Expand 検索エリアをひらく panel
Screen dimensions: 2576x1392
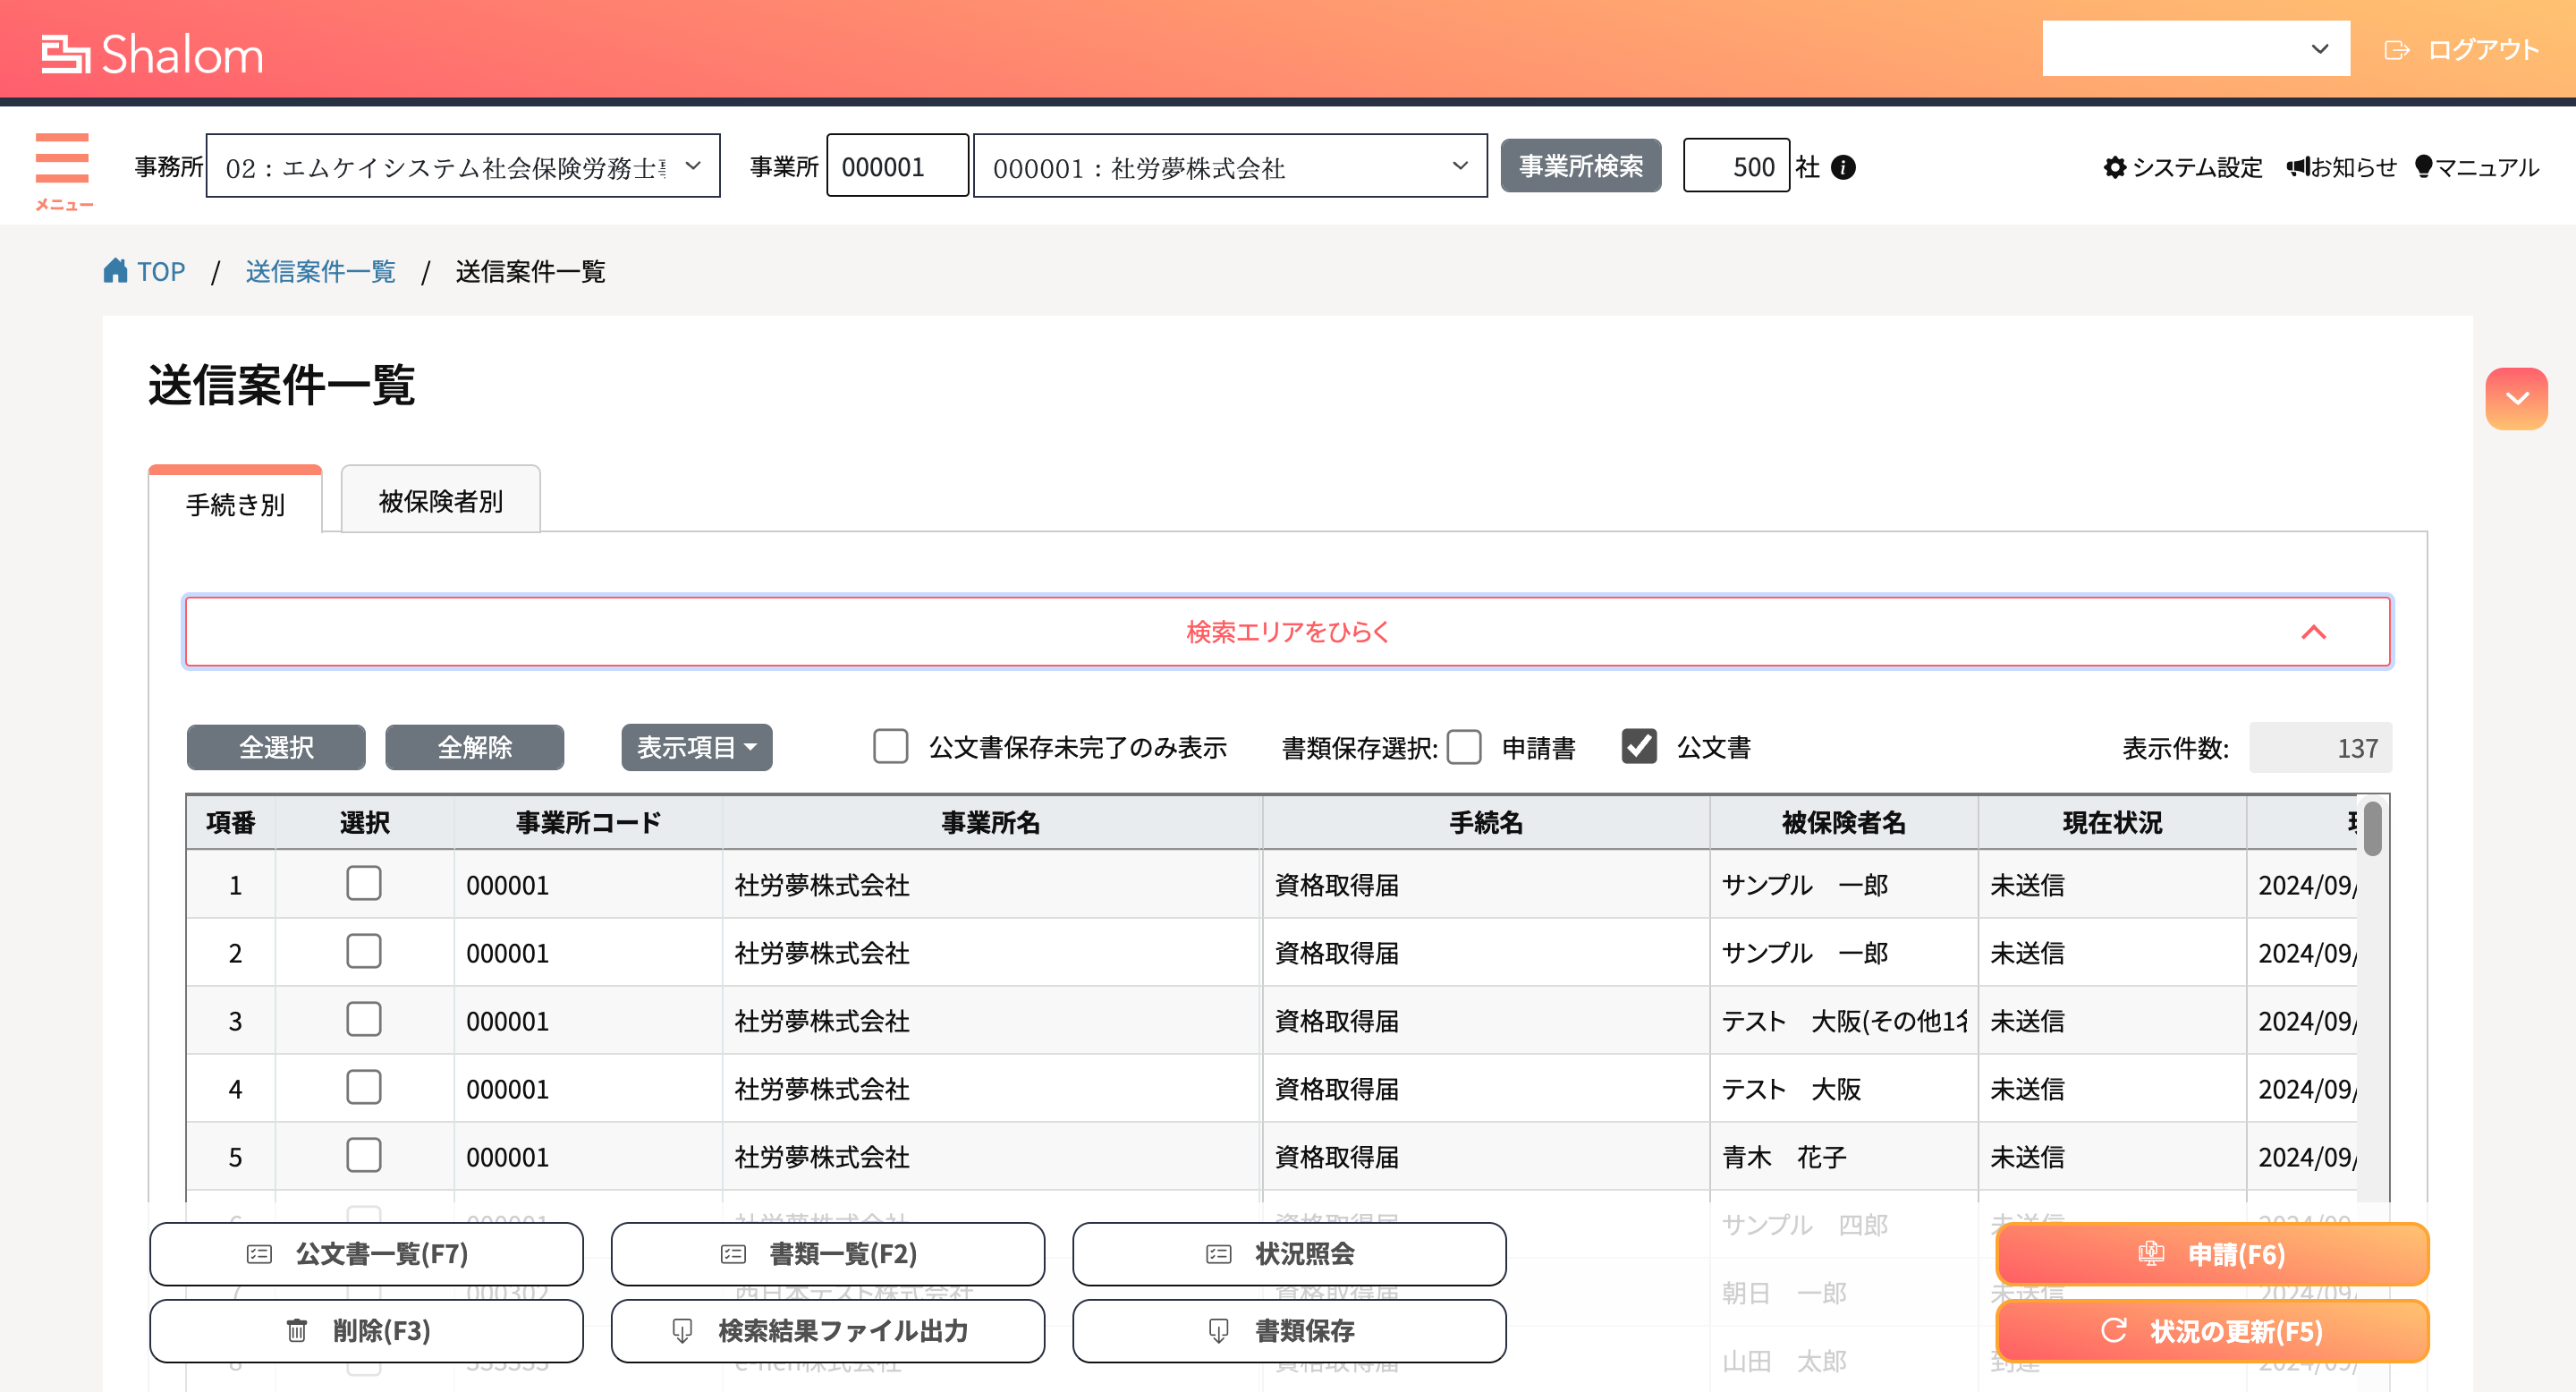pos(1288,632)
